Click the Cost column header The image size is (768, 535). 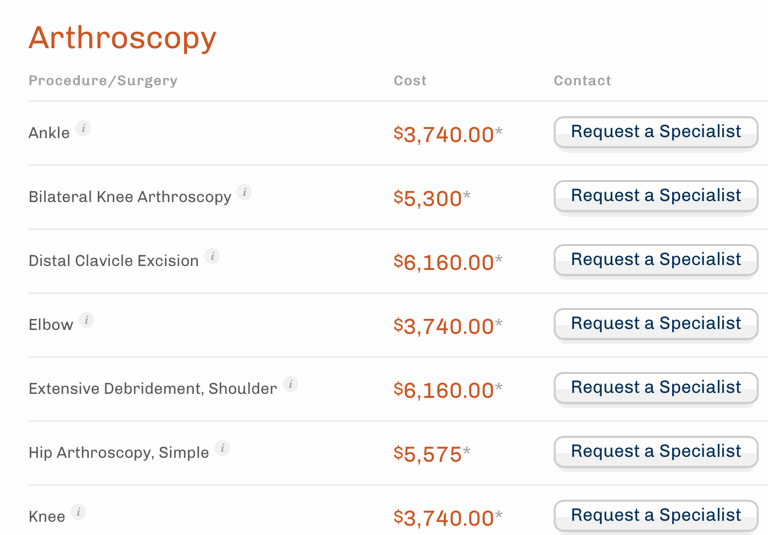pyautogui.click(x=410, y=80)
